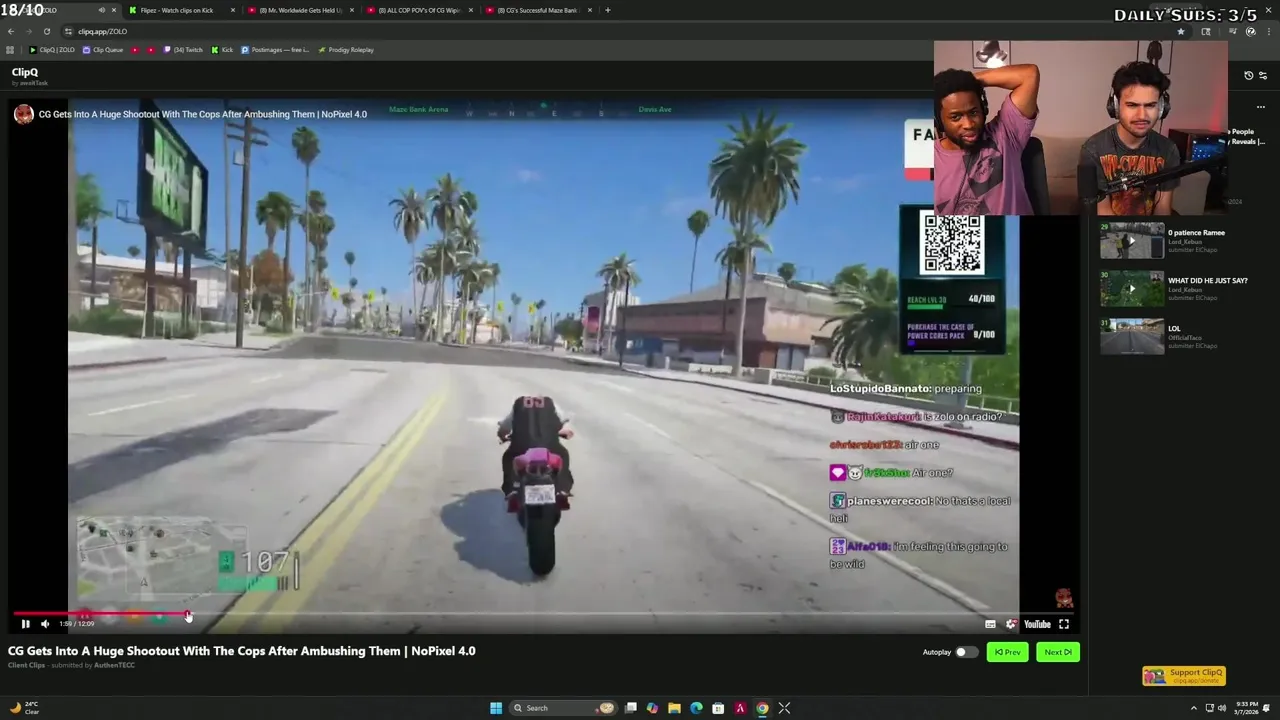Select 'LOL' clip title in queue

[x=1174, y=329]
